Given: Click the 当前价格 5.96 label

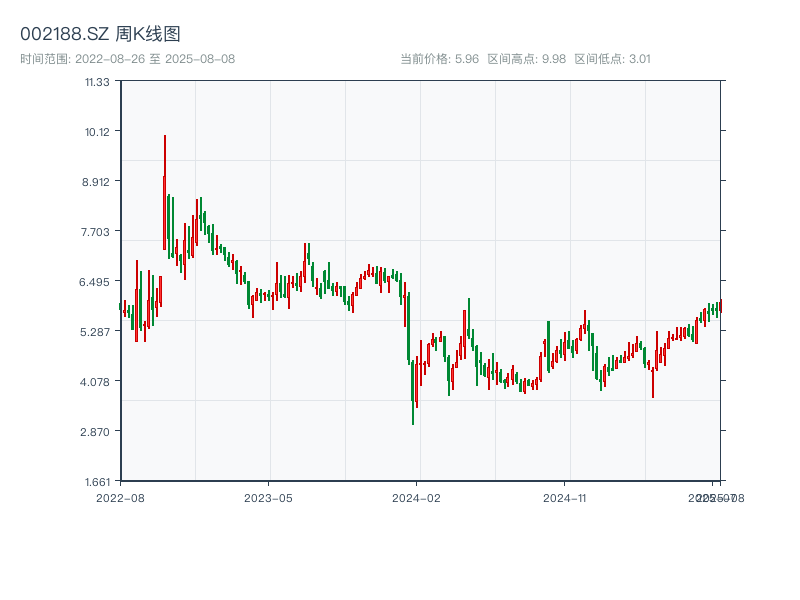Looking at the screenshot, I should pyautogui.click(x=439, y=59).
